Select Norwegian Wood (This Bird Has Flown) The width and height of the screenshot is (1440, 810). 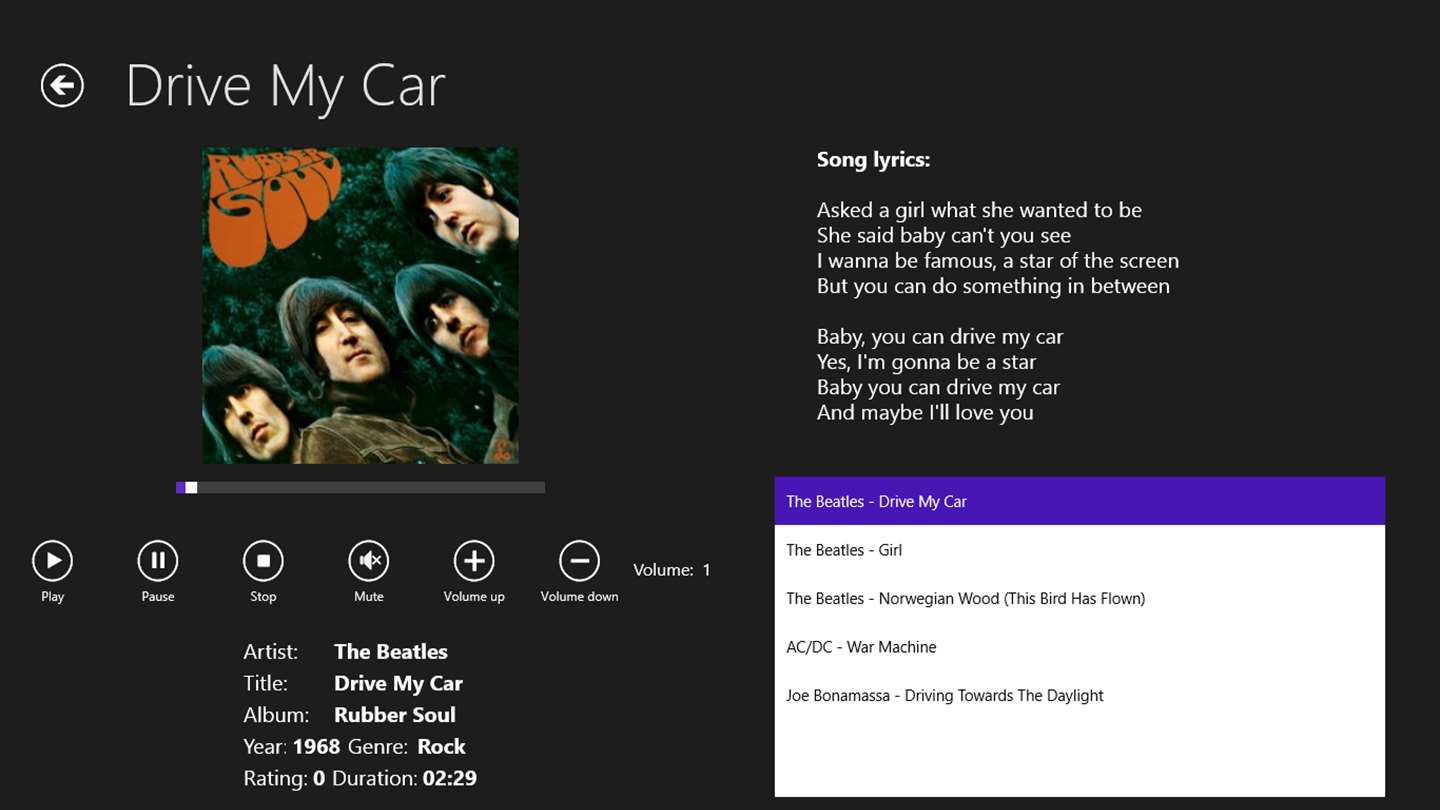click(965, 598)
